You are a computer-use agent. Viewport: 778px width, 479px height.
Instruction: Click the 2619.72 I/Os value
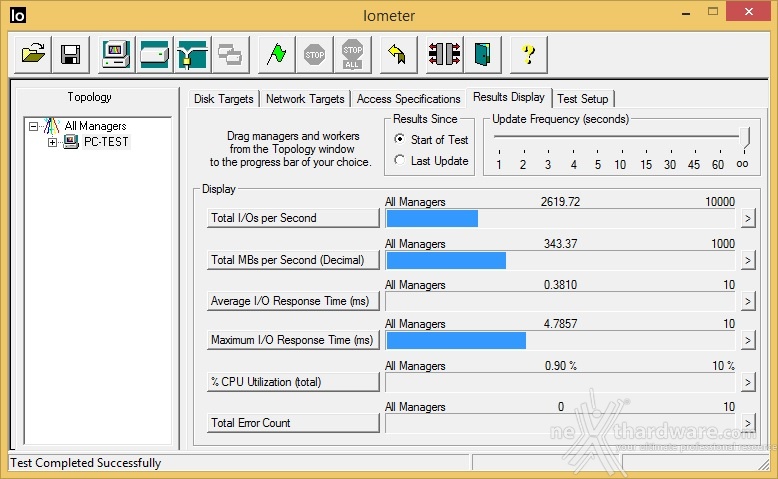560,202
